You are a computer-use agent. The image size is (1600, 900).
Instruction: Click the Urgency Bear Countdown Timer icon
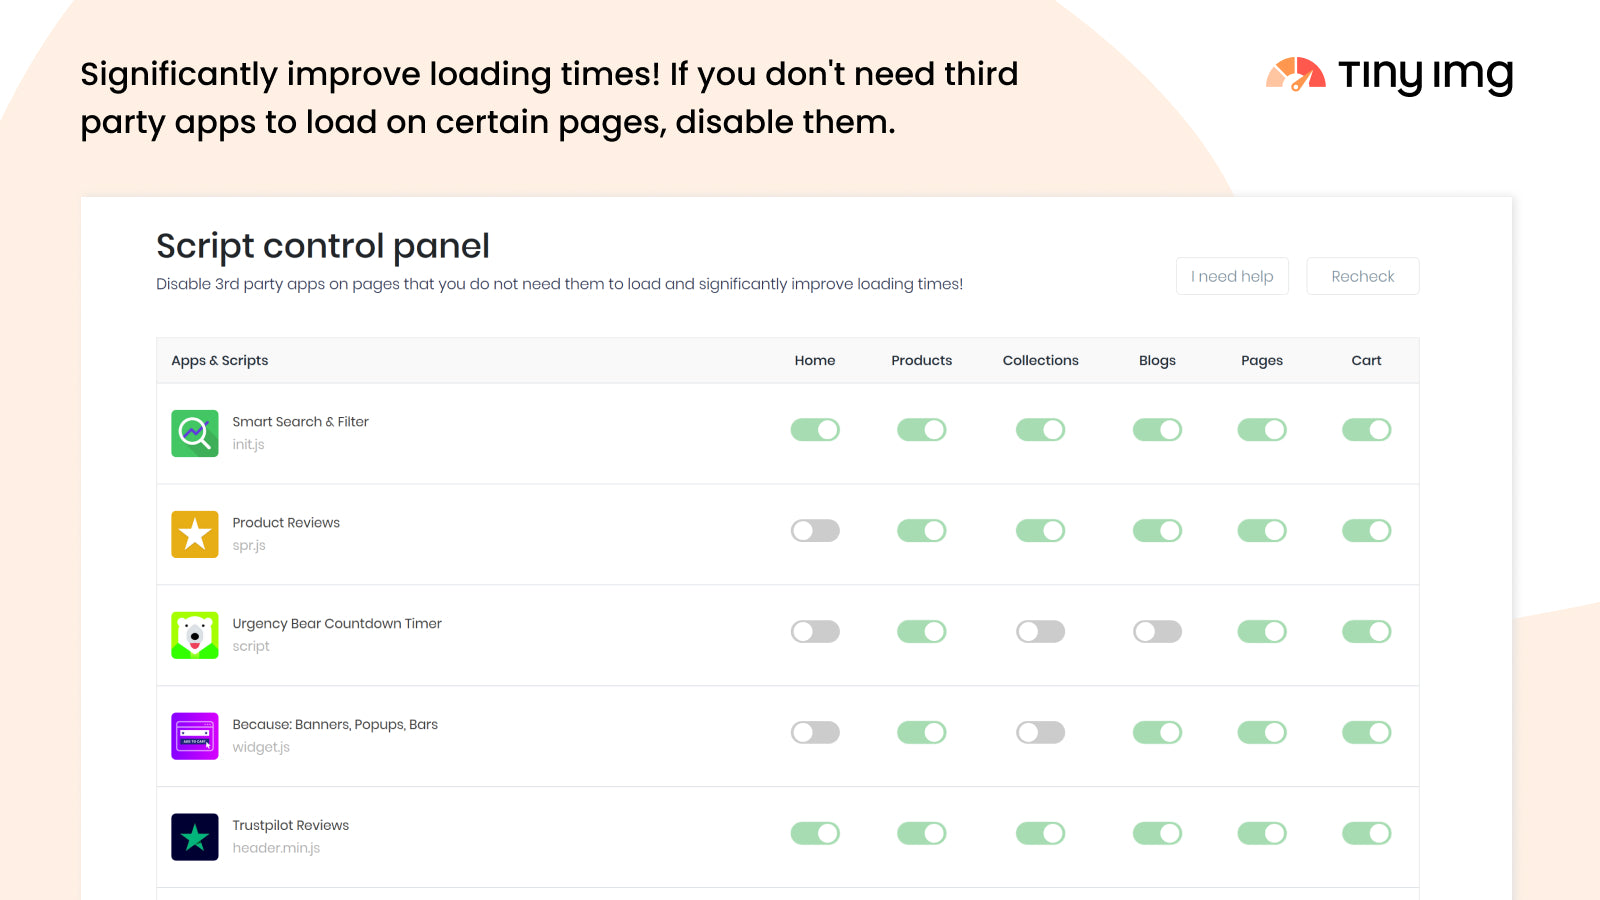coord(195,635)
